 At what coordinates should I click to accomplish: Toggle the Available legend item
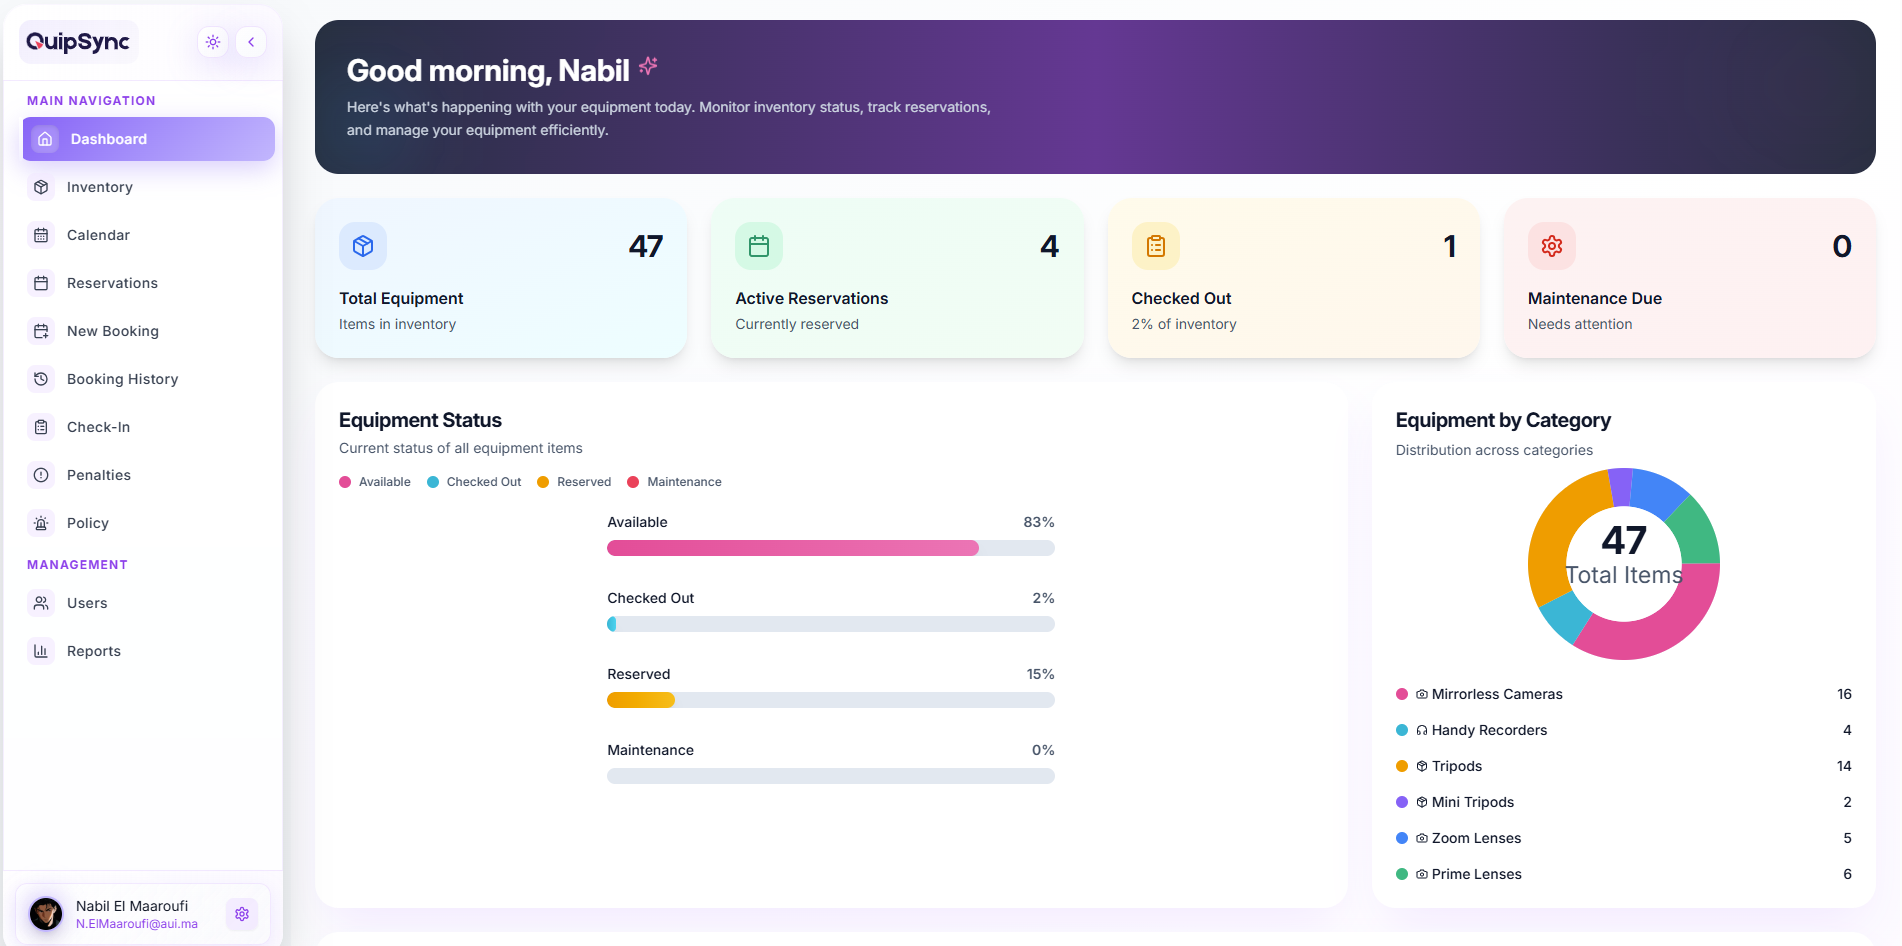375,482
